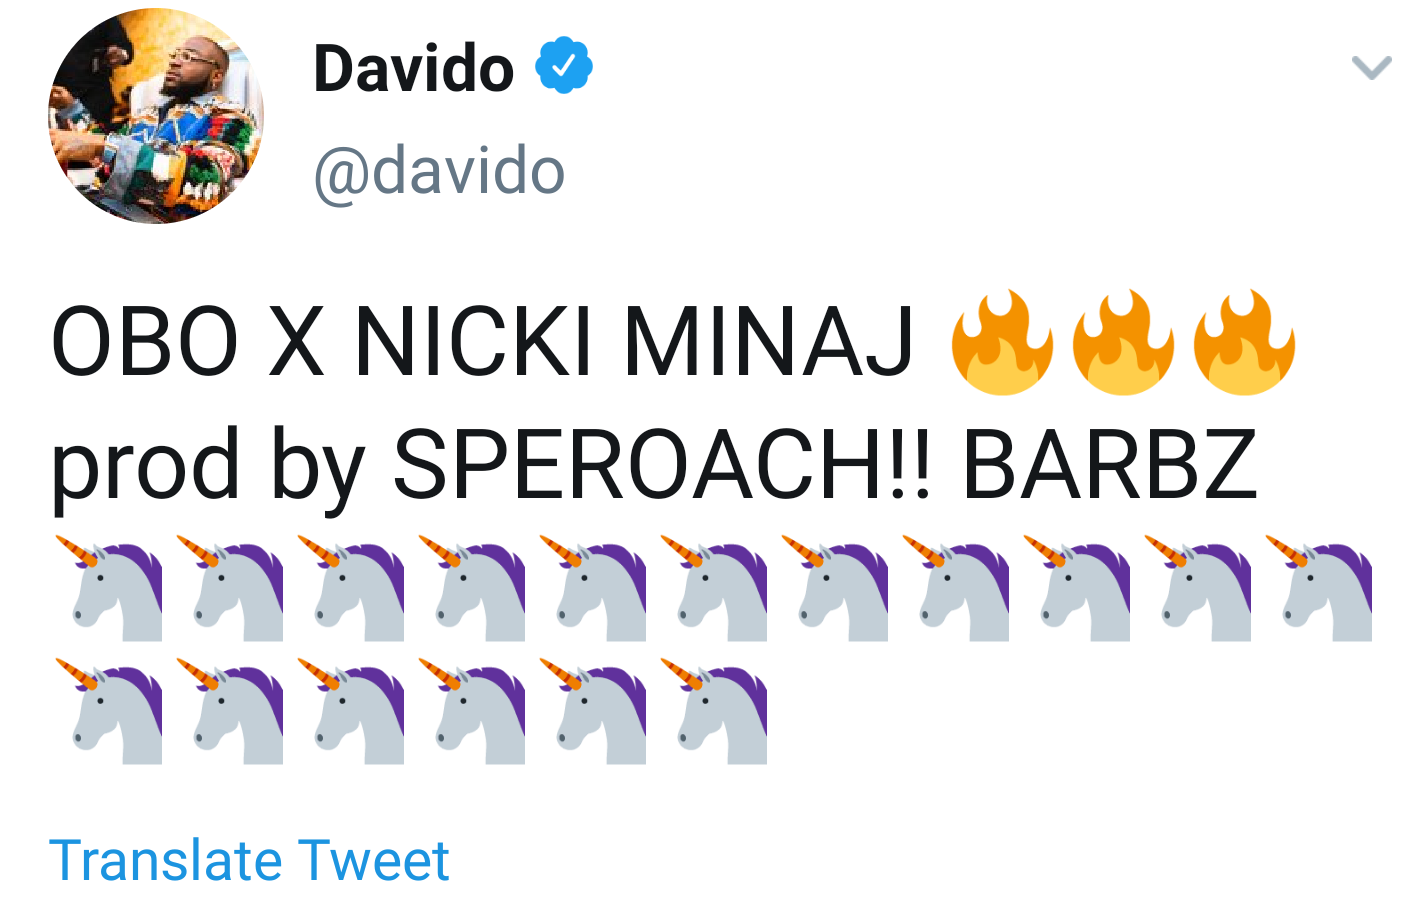
Task: Click the word BARBZ in the tweet
Action: 1109,464
